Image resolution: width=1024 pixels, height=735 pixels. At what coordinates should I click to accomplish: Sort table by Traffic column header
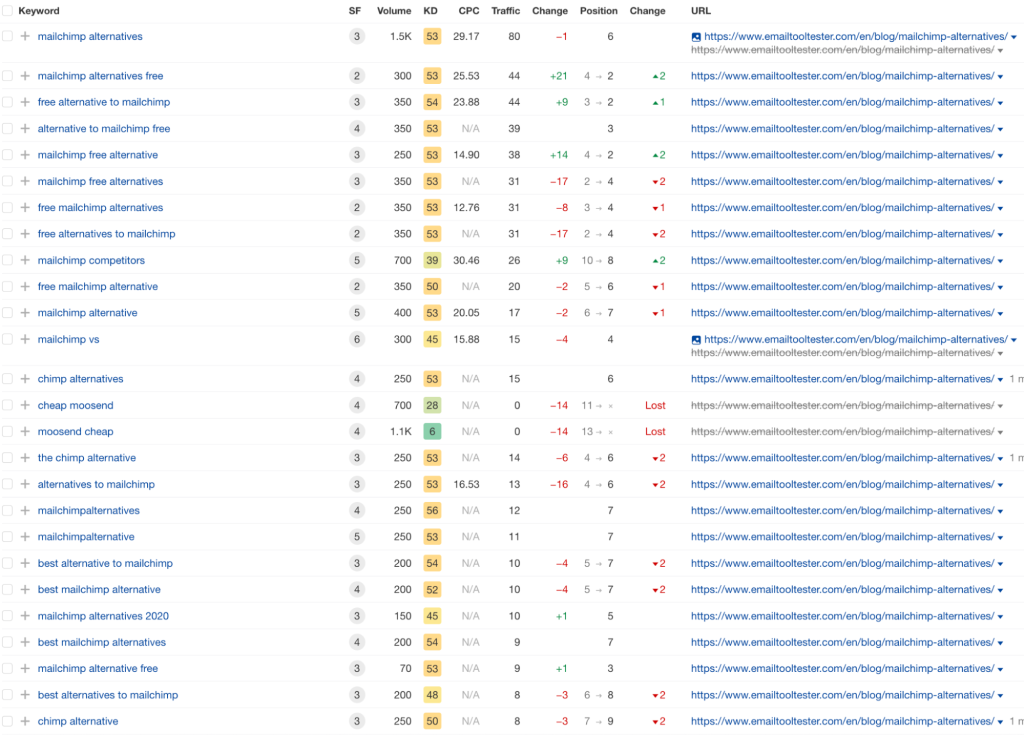tap(505, 10)
